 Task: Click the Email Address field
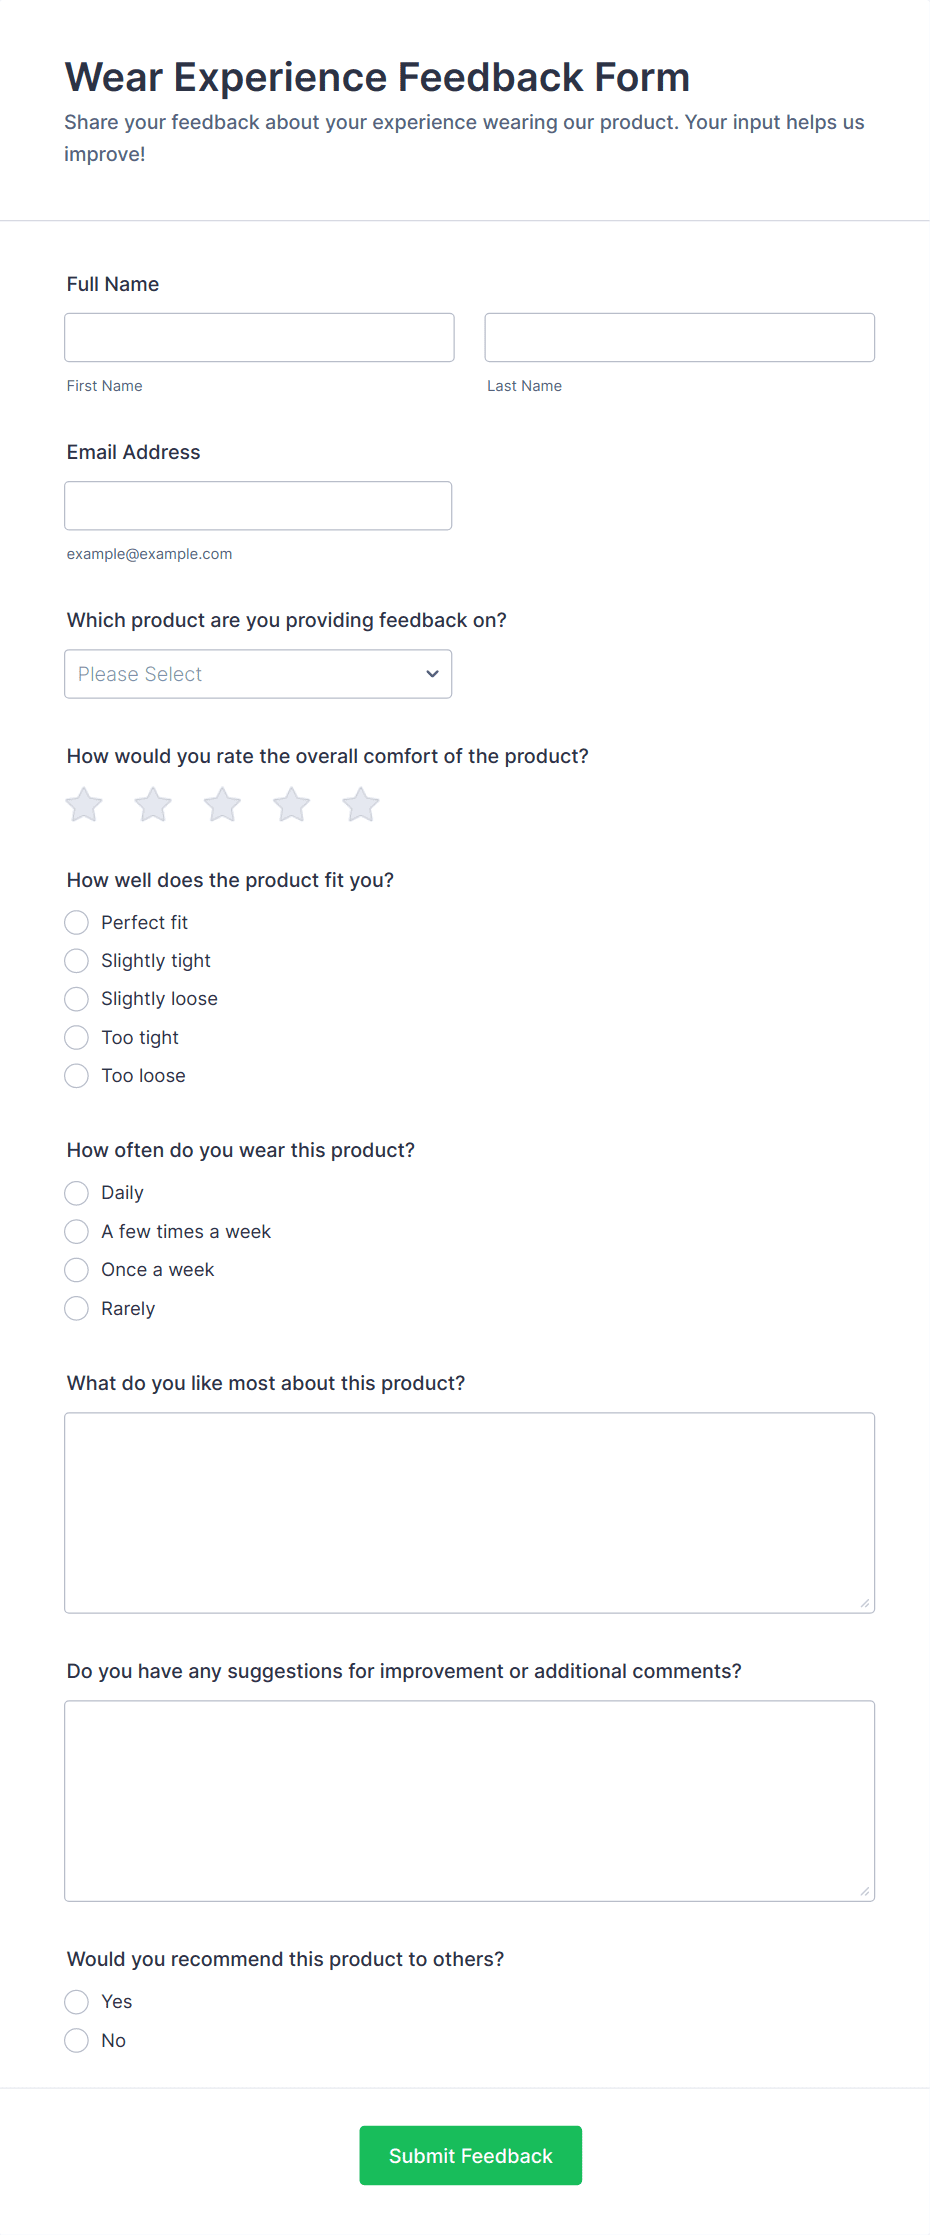pyautogui.click(x=258, y=505)
